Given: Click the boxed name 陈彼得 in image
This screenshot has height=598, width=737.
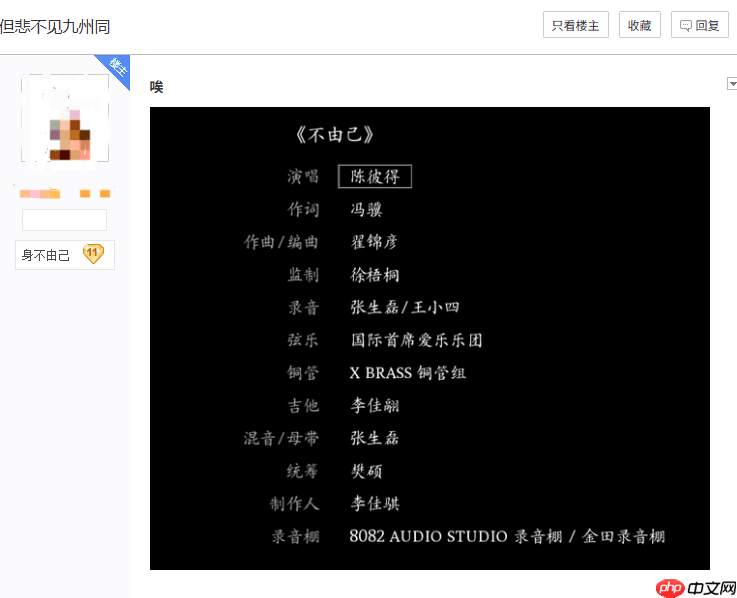Looking at the screenshot, I should pyautogui.click(x=375, y=176).
